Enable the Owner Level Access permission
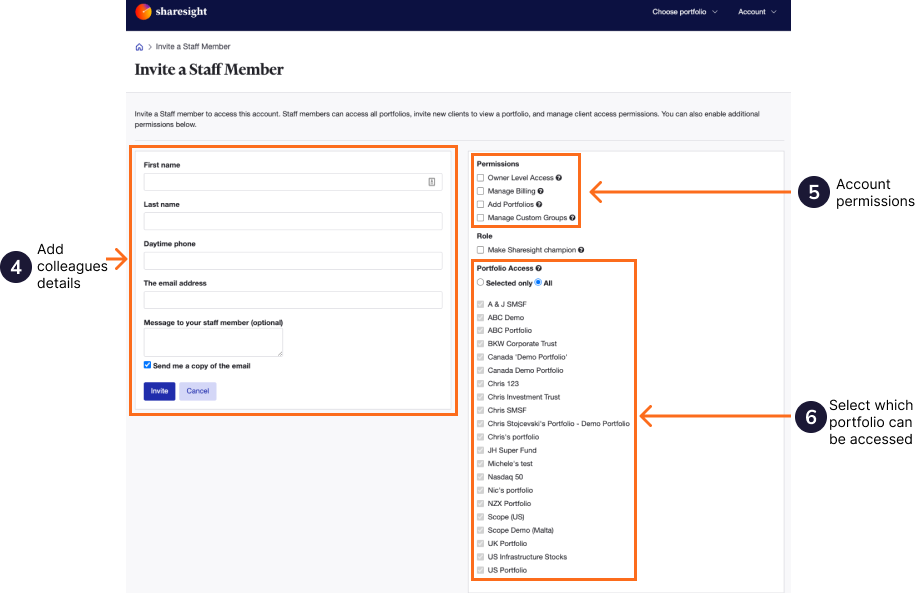This screenshot has height=593, width=917. tap(480, 177)
